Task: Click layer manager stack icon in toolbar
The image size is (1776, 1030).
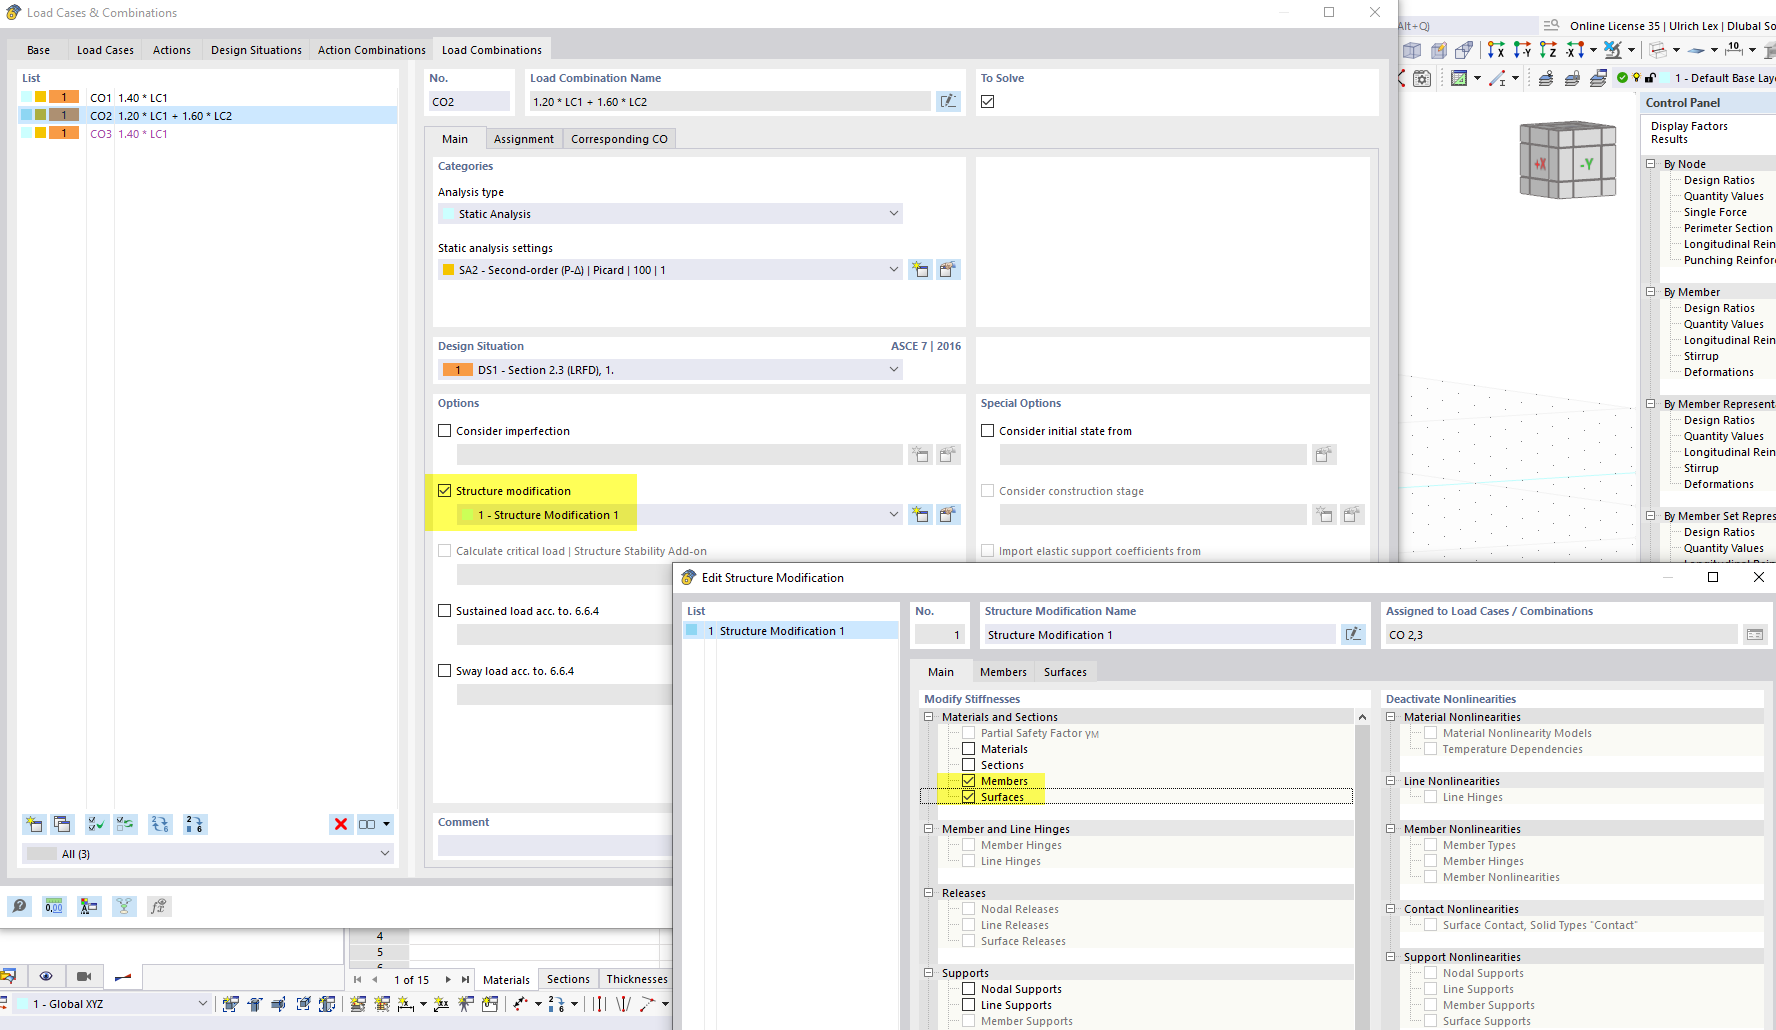Action: pos(1598,78)
